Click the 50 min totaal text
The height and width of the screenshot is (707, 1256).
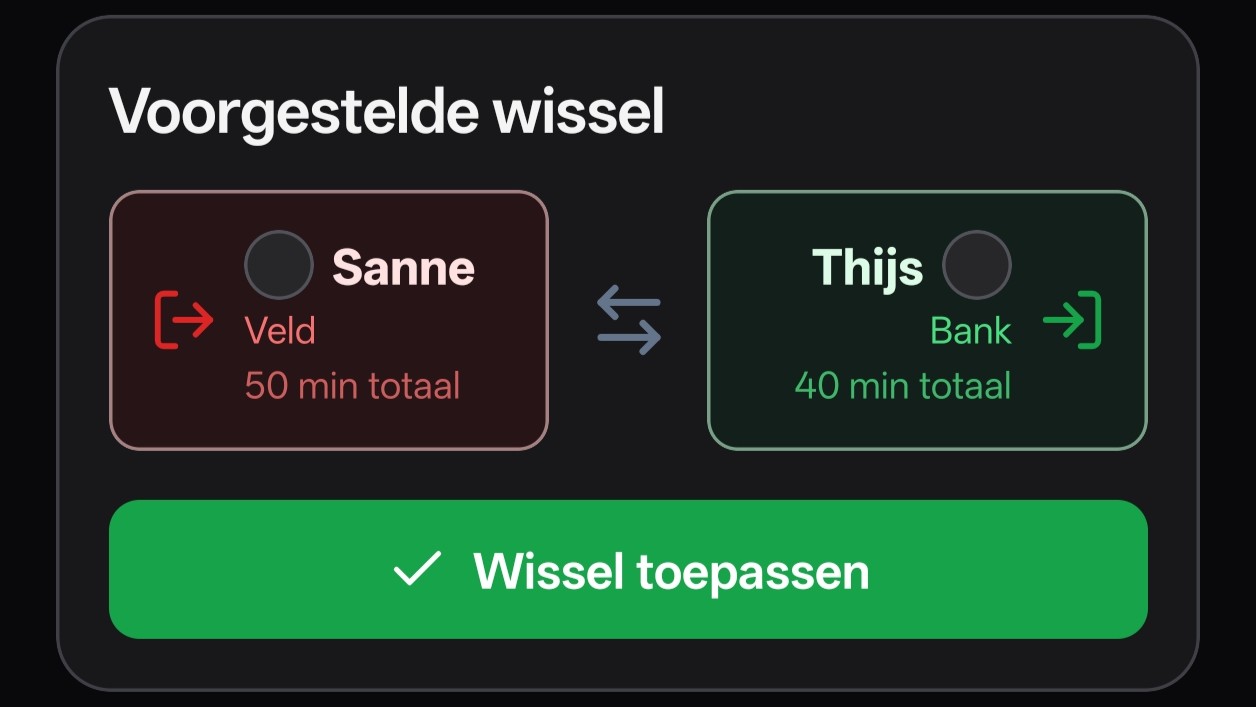point(352,385)
